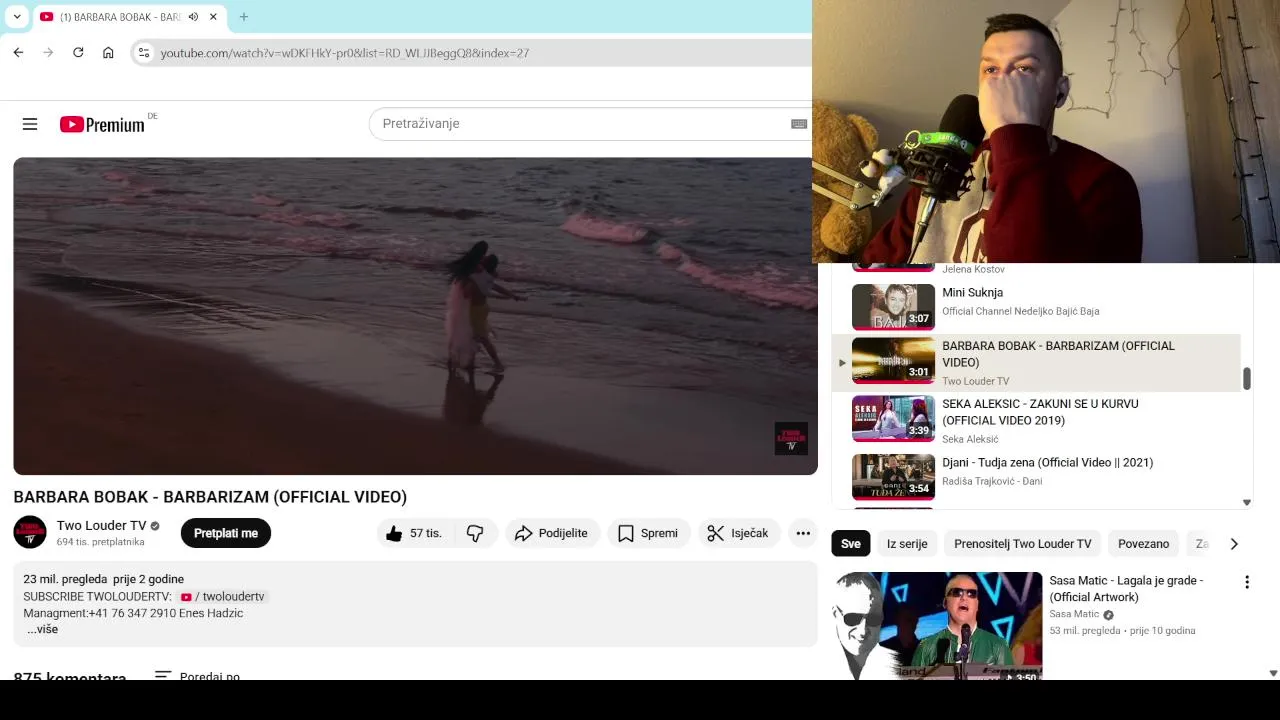Like the video with thumbs-up button
1280x720 pixels.
click(413, 533)
